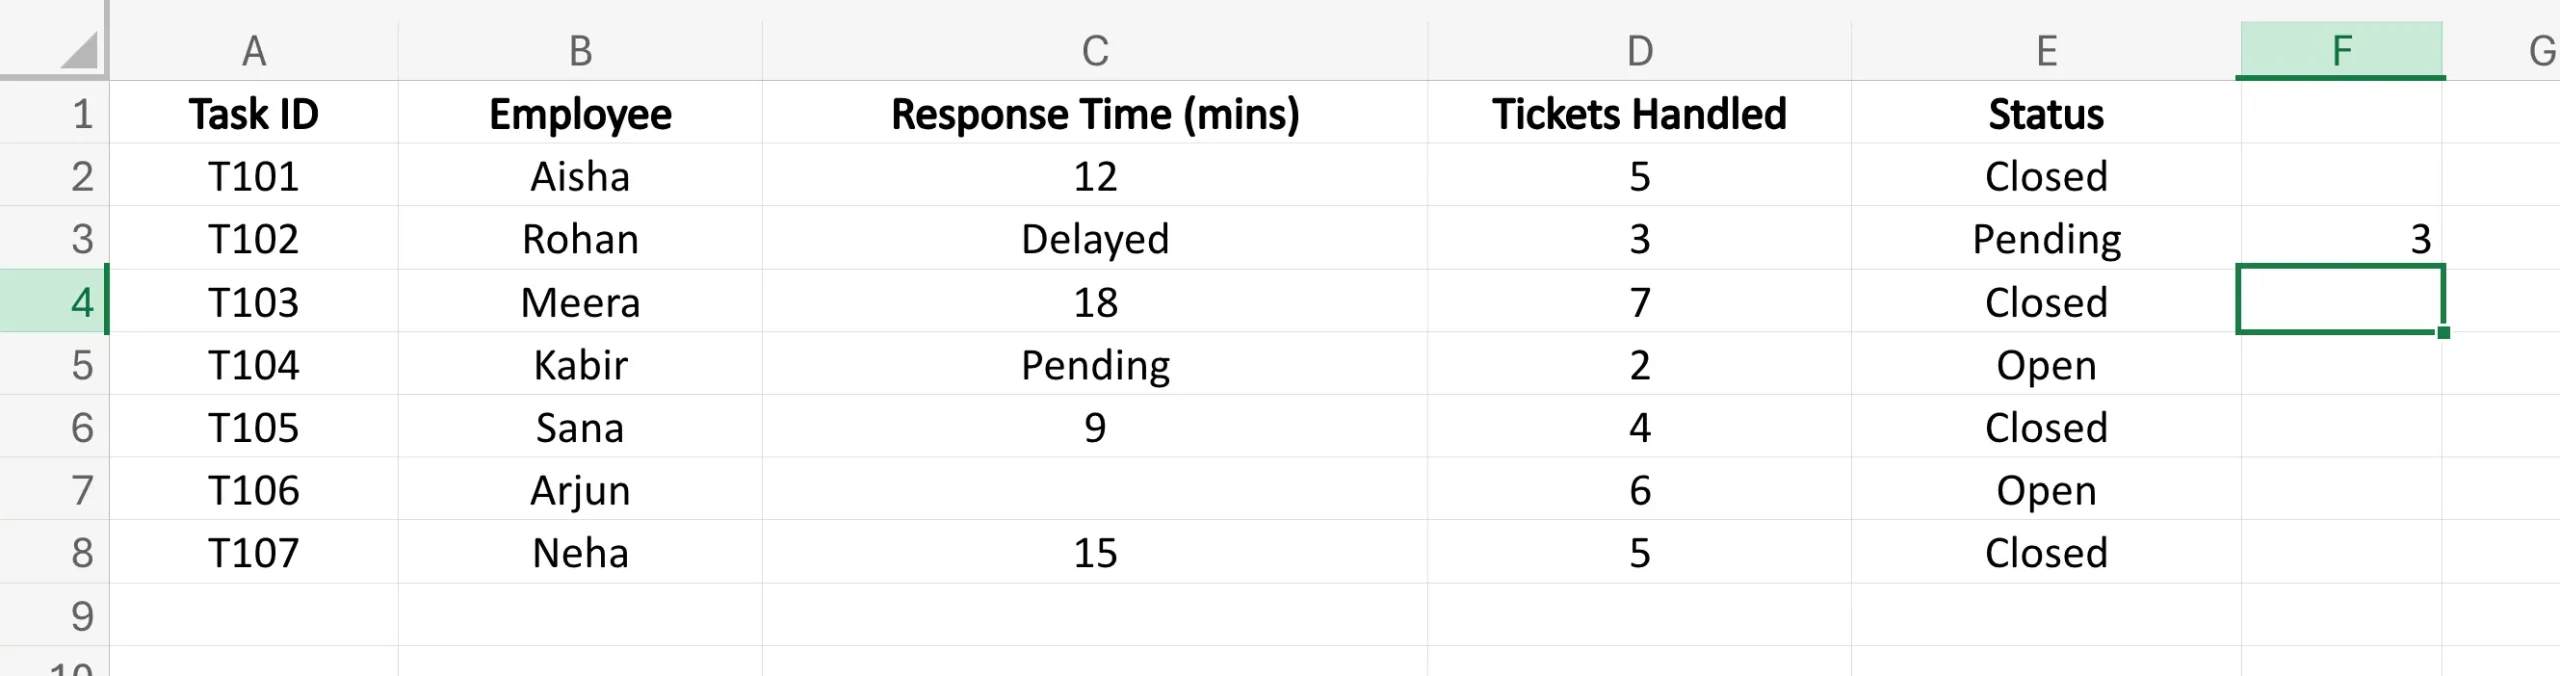Select the empty Response Time cell for Arjun

(1095, 490)
